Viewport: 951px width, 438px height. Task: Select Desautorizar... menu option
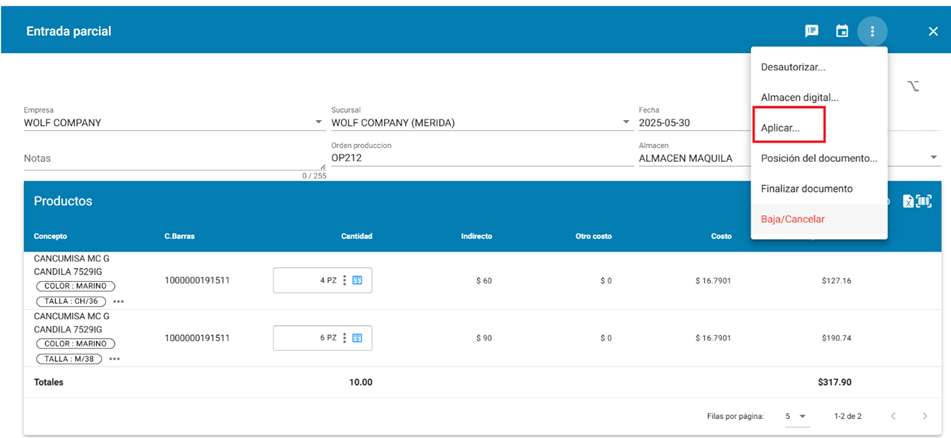point(819,67)
